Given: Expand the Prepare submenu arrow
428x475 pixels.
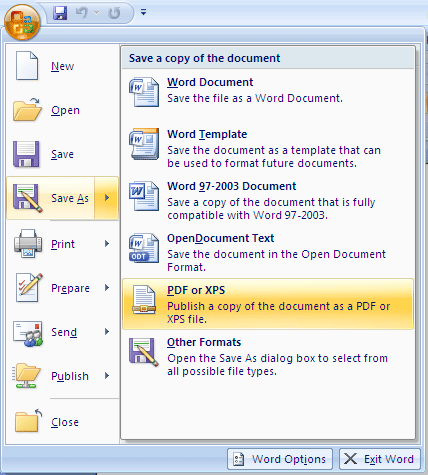Looking at the screenshot, I should 107,288.
